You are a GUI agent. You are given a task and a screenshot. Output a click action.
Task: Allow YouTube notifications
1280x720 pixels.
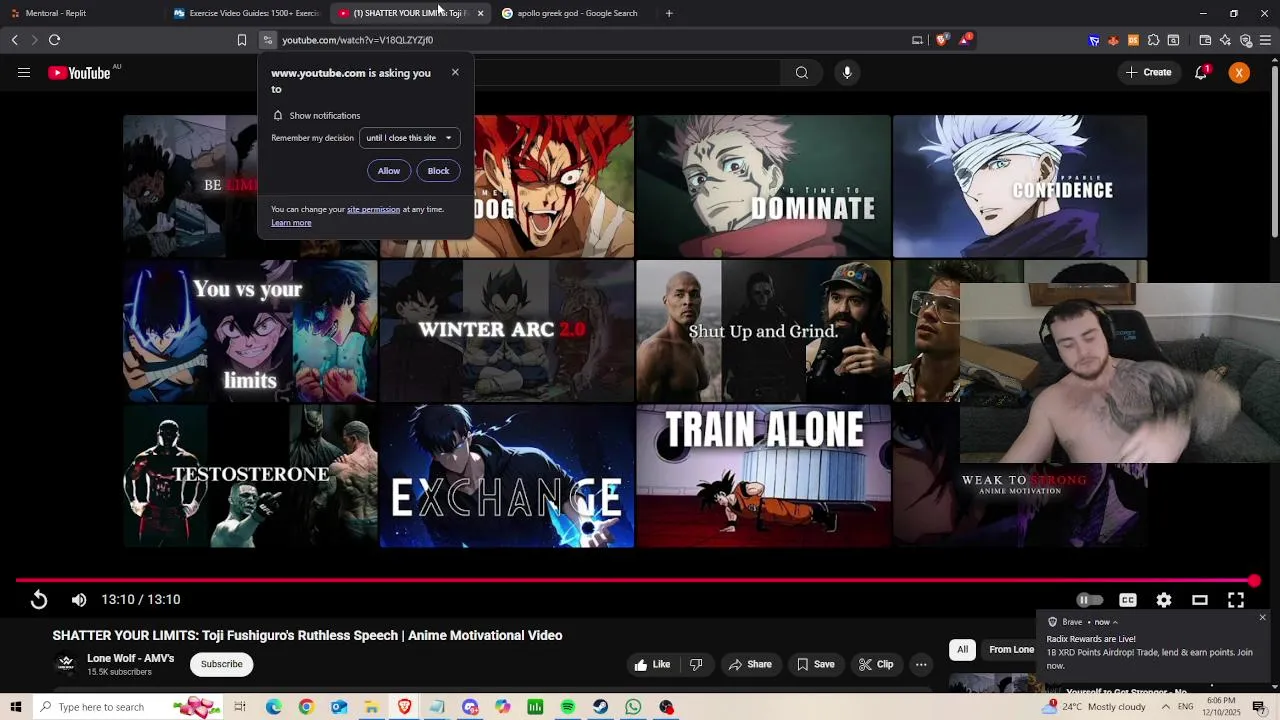point(389,171)
